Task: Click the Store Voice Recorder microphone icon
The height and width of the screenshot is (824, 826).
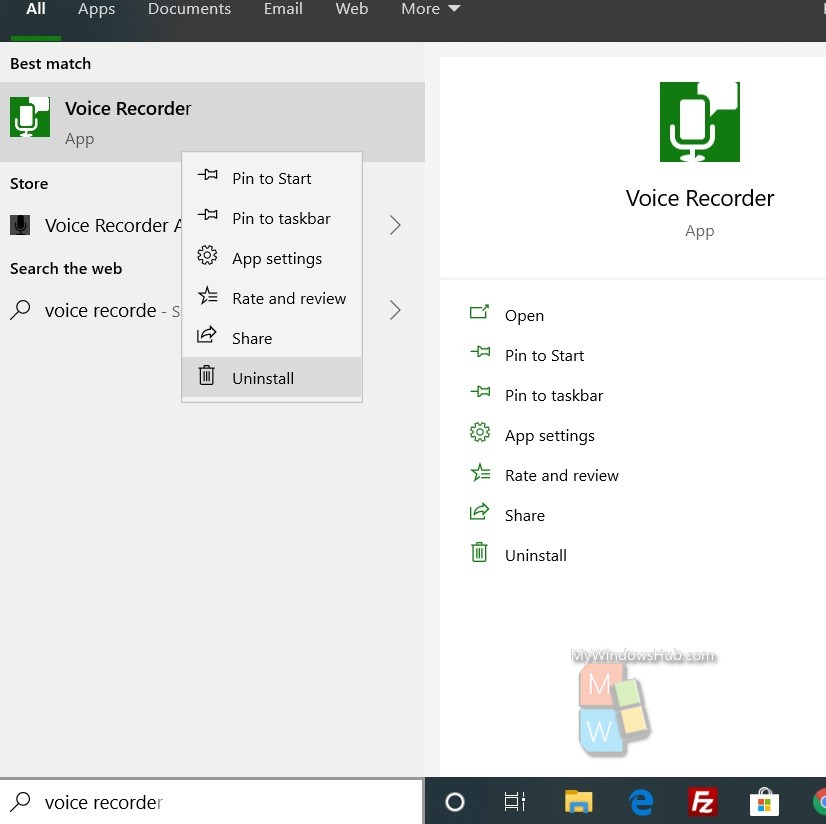Action: [20, 225]
